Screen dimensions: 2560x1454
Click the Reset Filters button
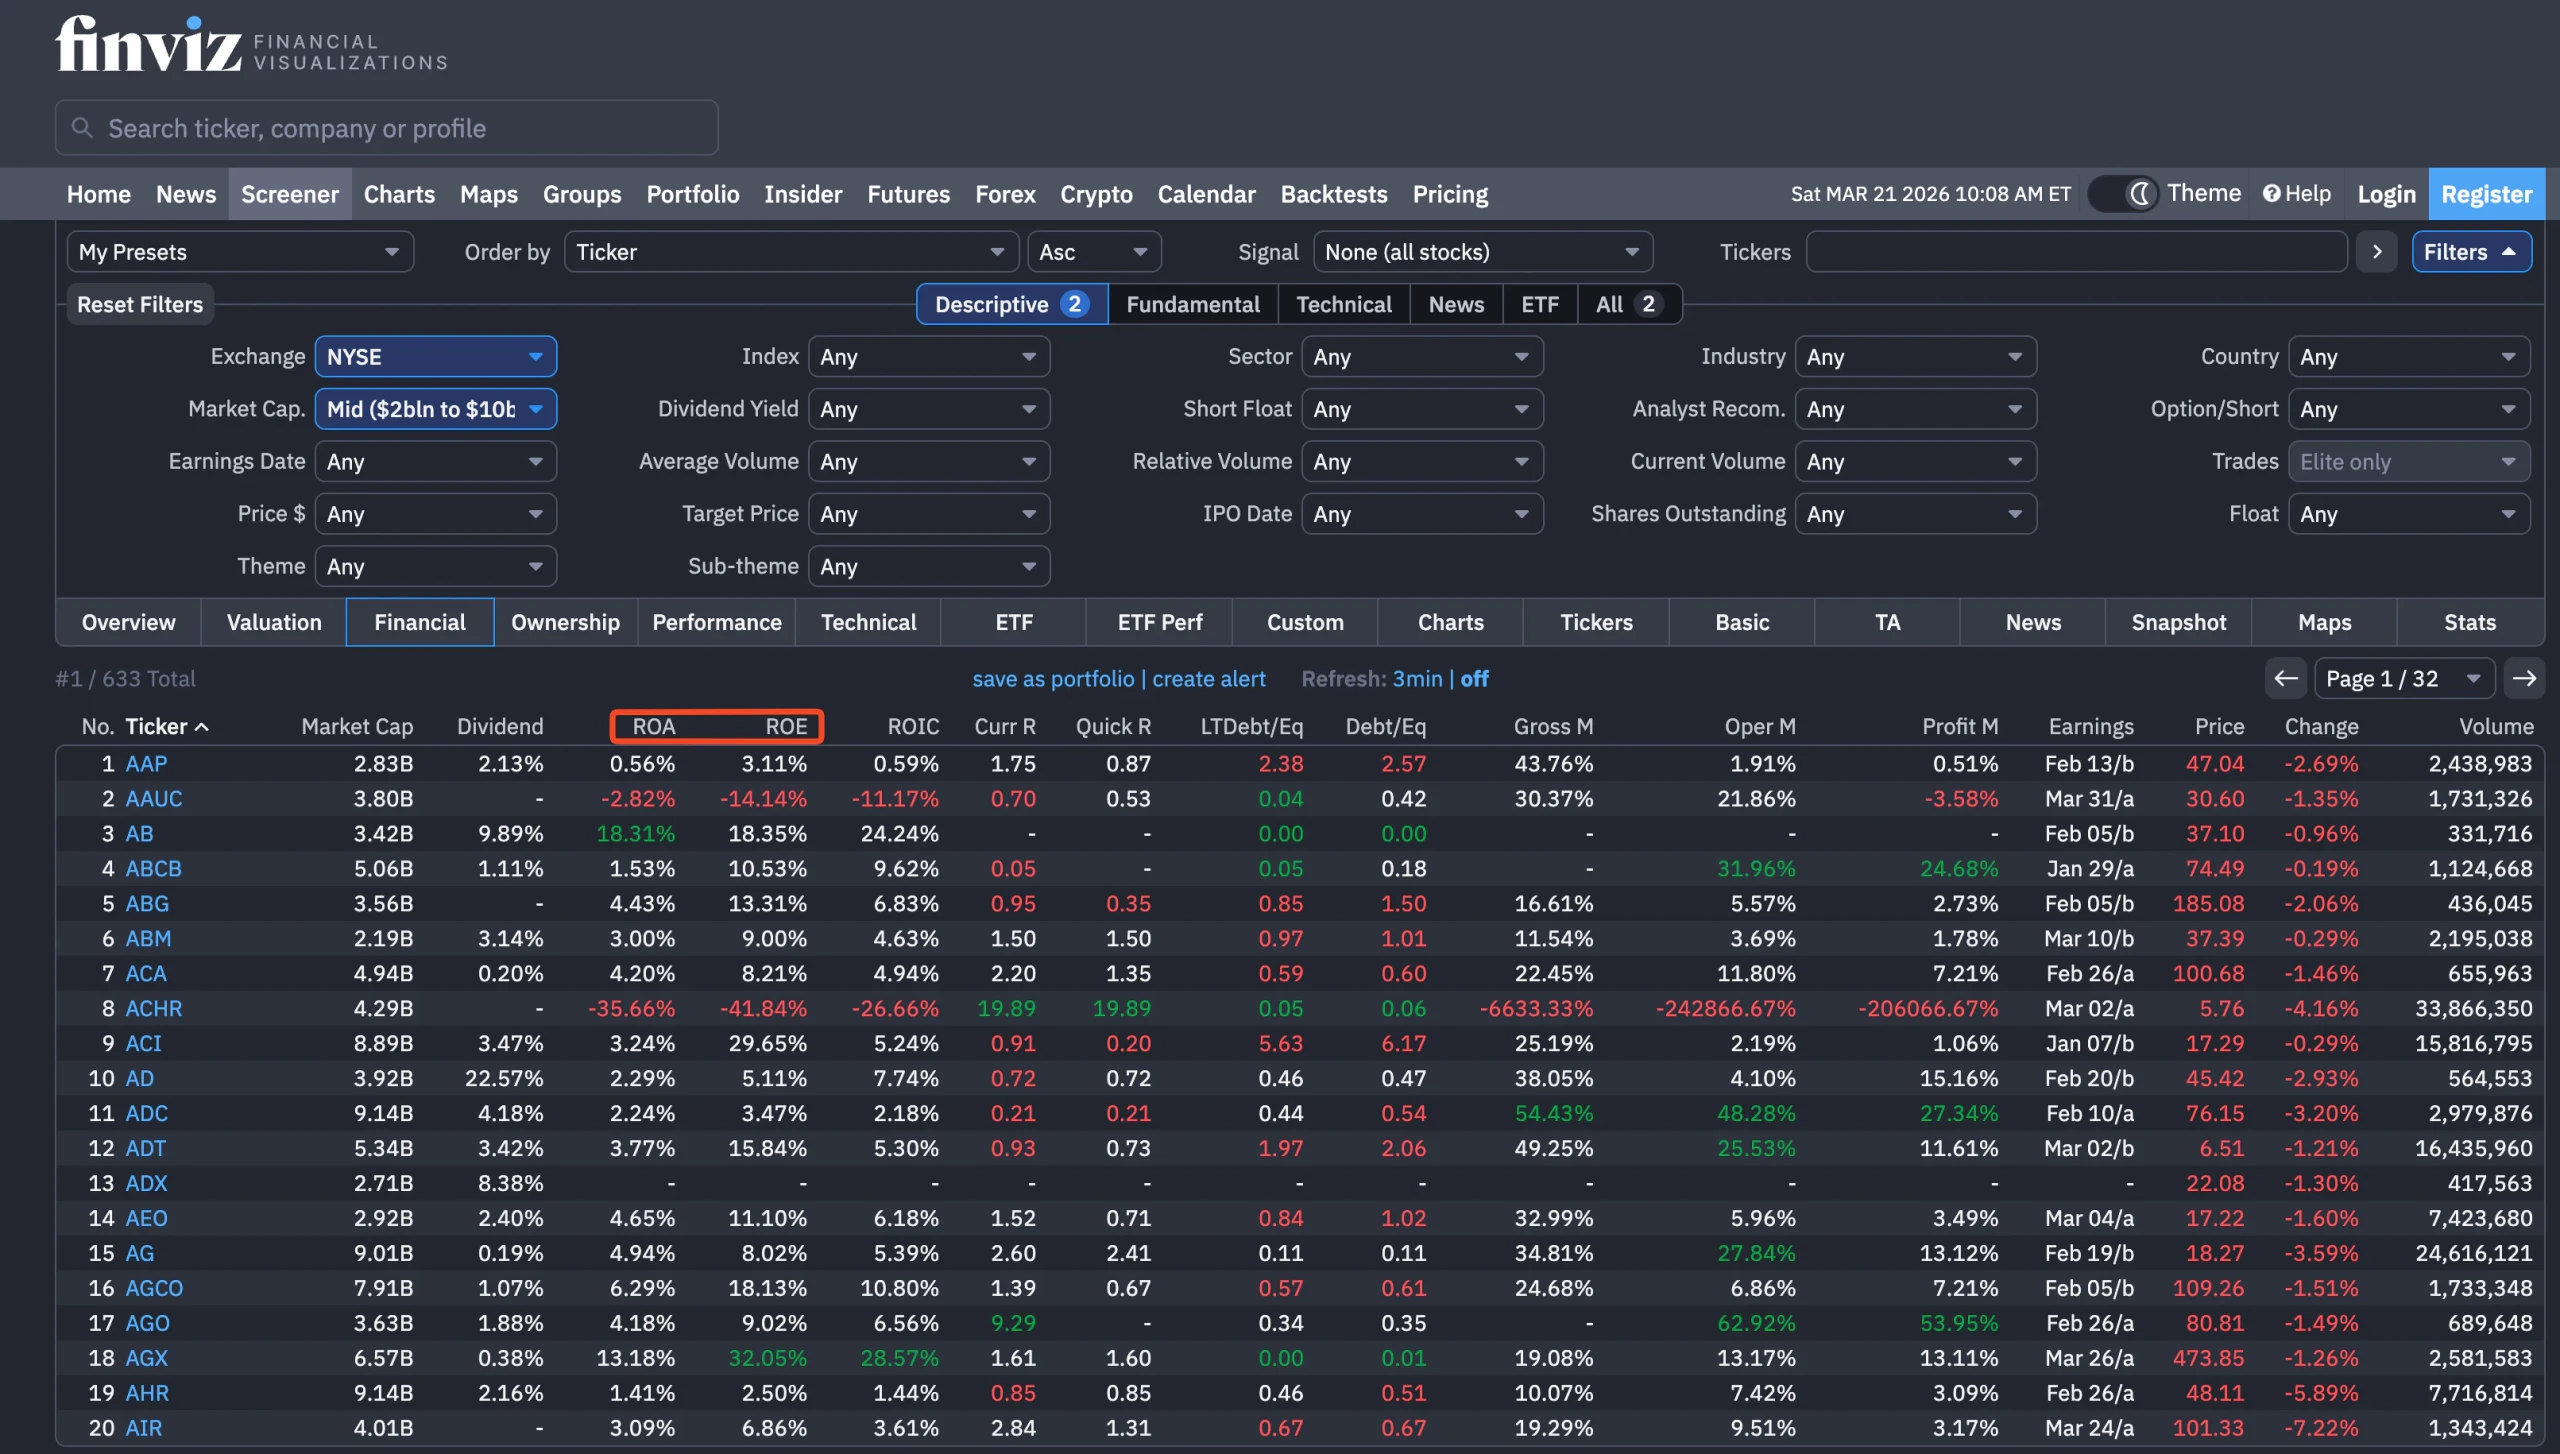coord(139,304)
